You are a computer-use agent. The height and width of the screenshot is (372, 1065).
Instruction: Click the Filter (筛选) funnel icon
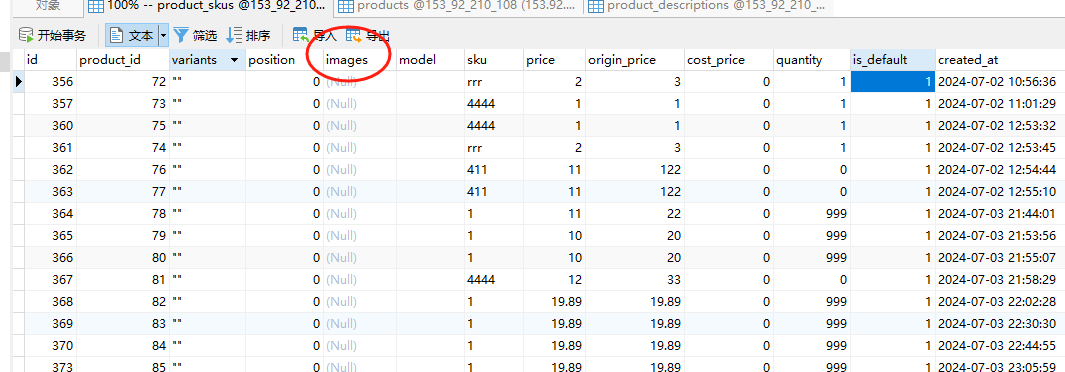[181, 35]
